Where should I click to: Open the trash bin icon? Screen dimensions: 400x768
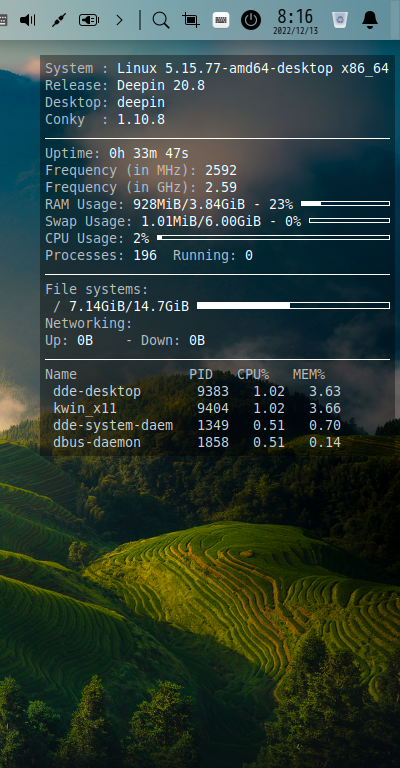(340, 20)
